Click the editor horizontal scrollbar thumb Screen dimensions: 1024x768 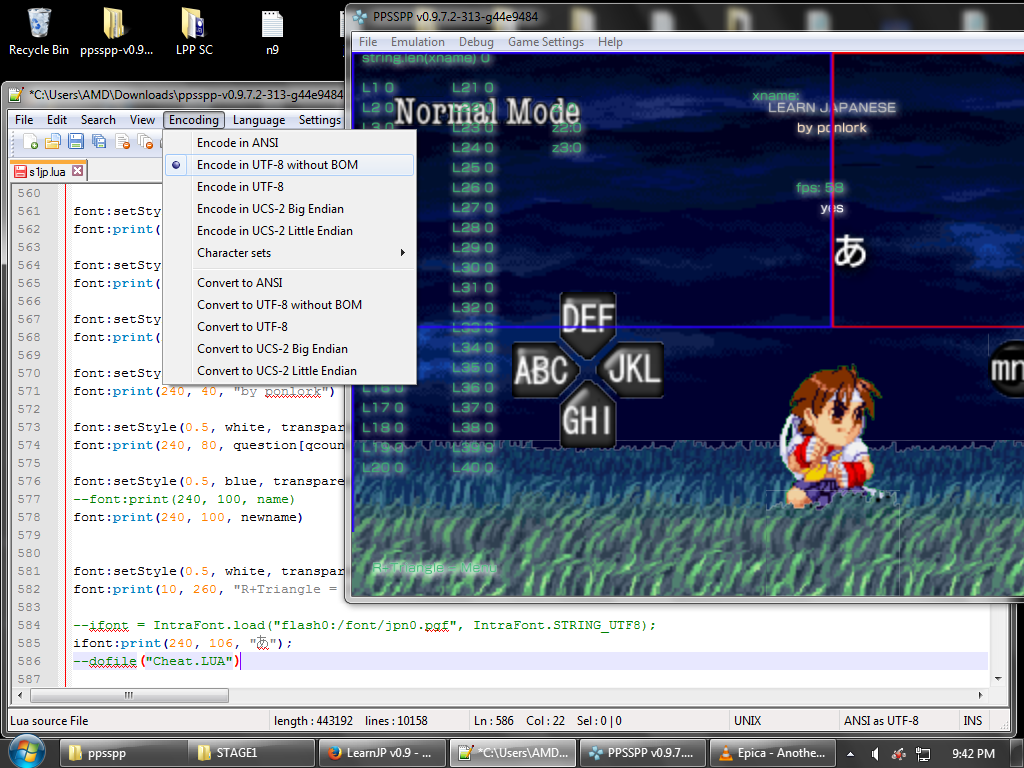[x=127, y=695]
